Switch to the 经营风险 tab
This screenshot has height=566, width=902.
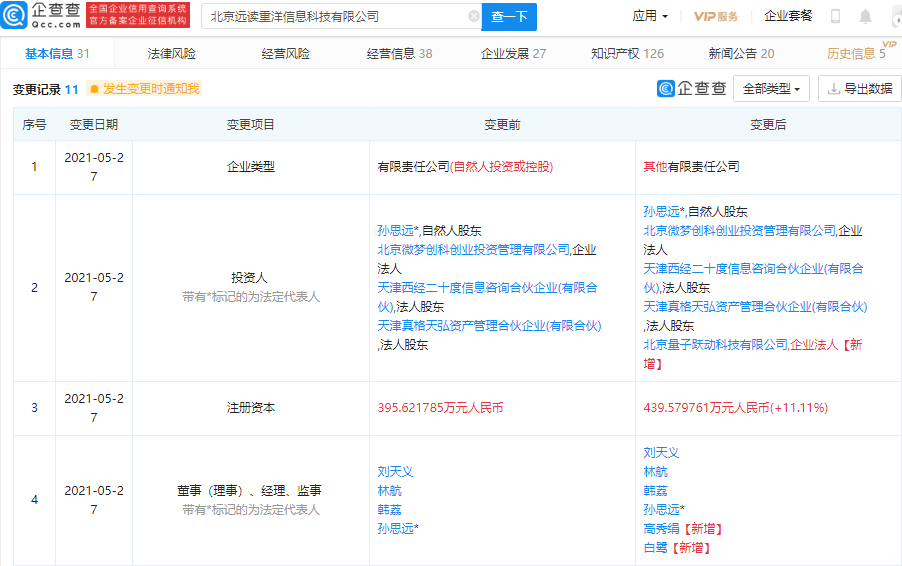[285, 53]
